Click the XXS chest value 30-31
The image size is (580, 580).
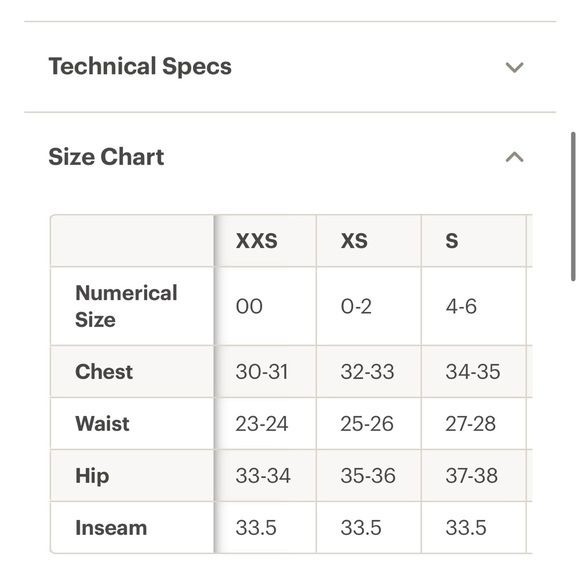[x=262, y=372]
